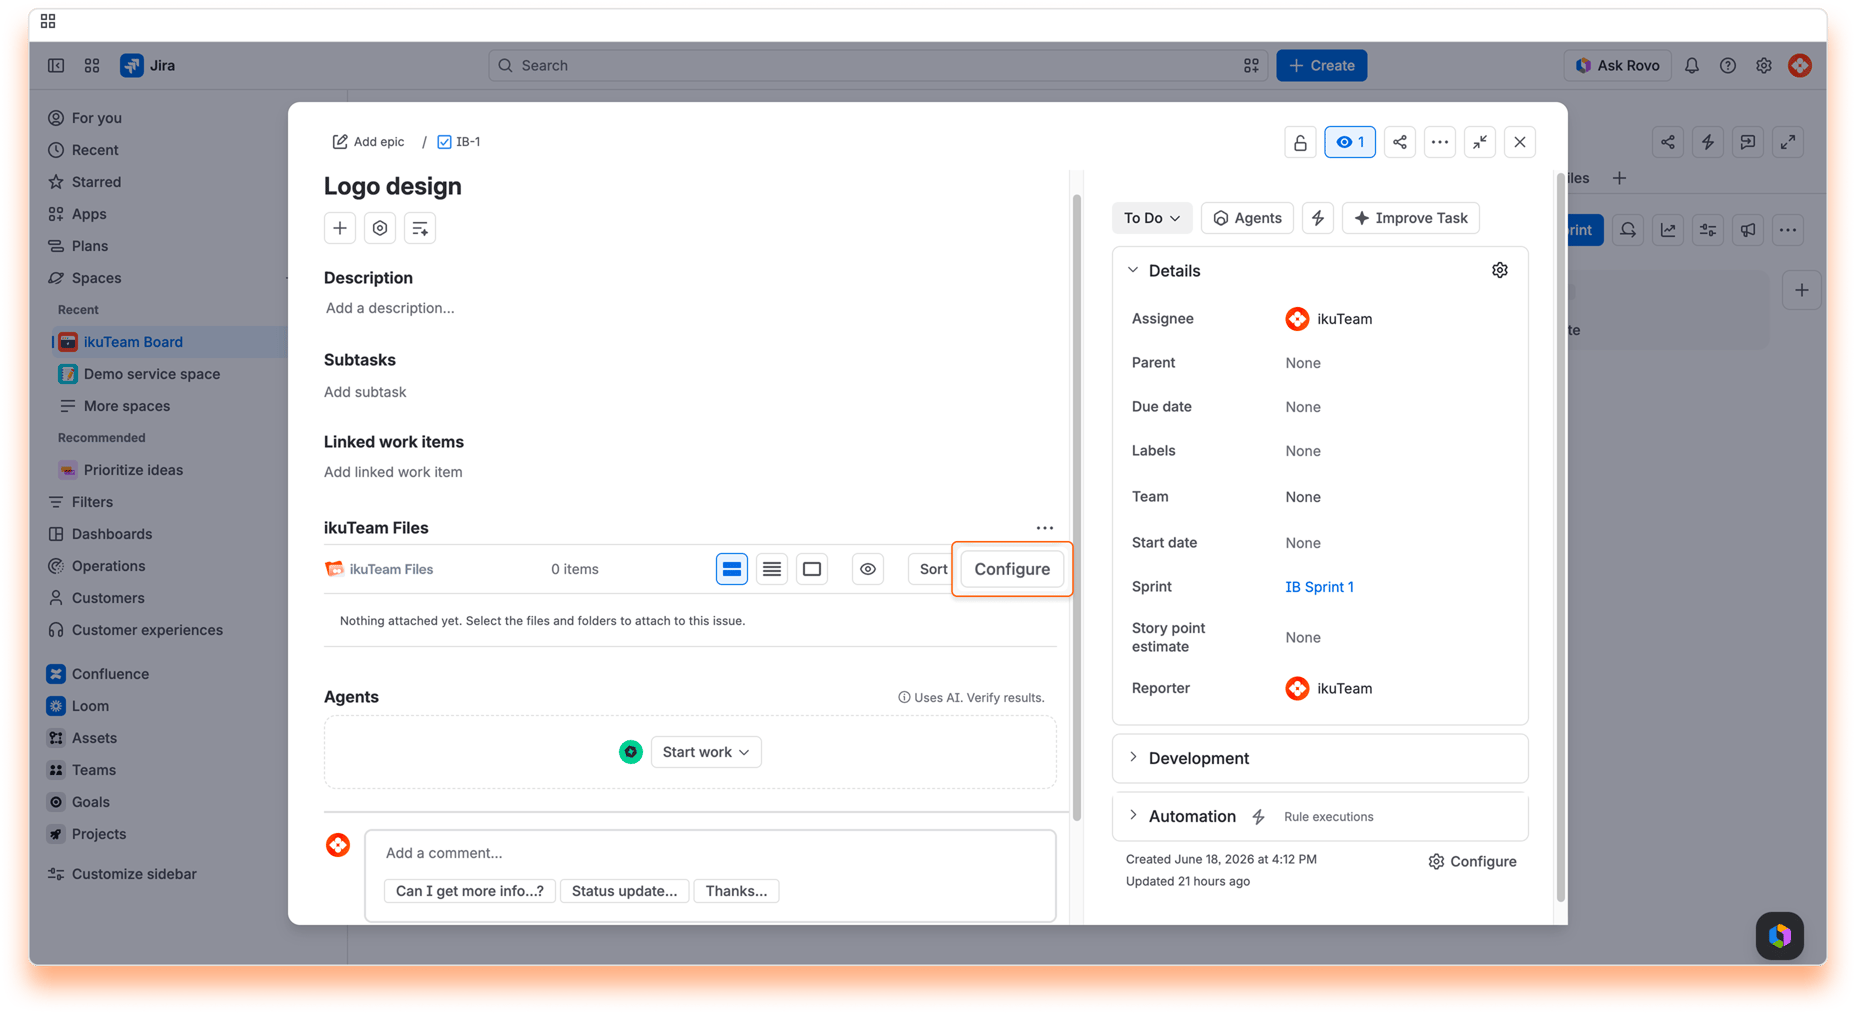Image resolution: width=1856 pixels, height=1014 pixels.
Task: Expand the Automation section
Action: pos(1133,816)
